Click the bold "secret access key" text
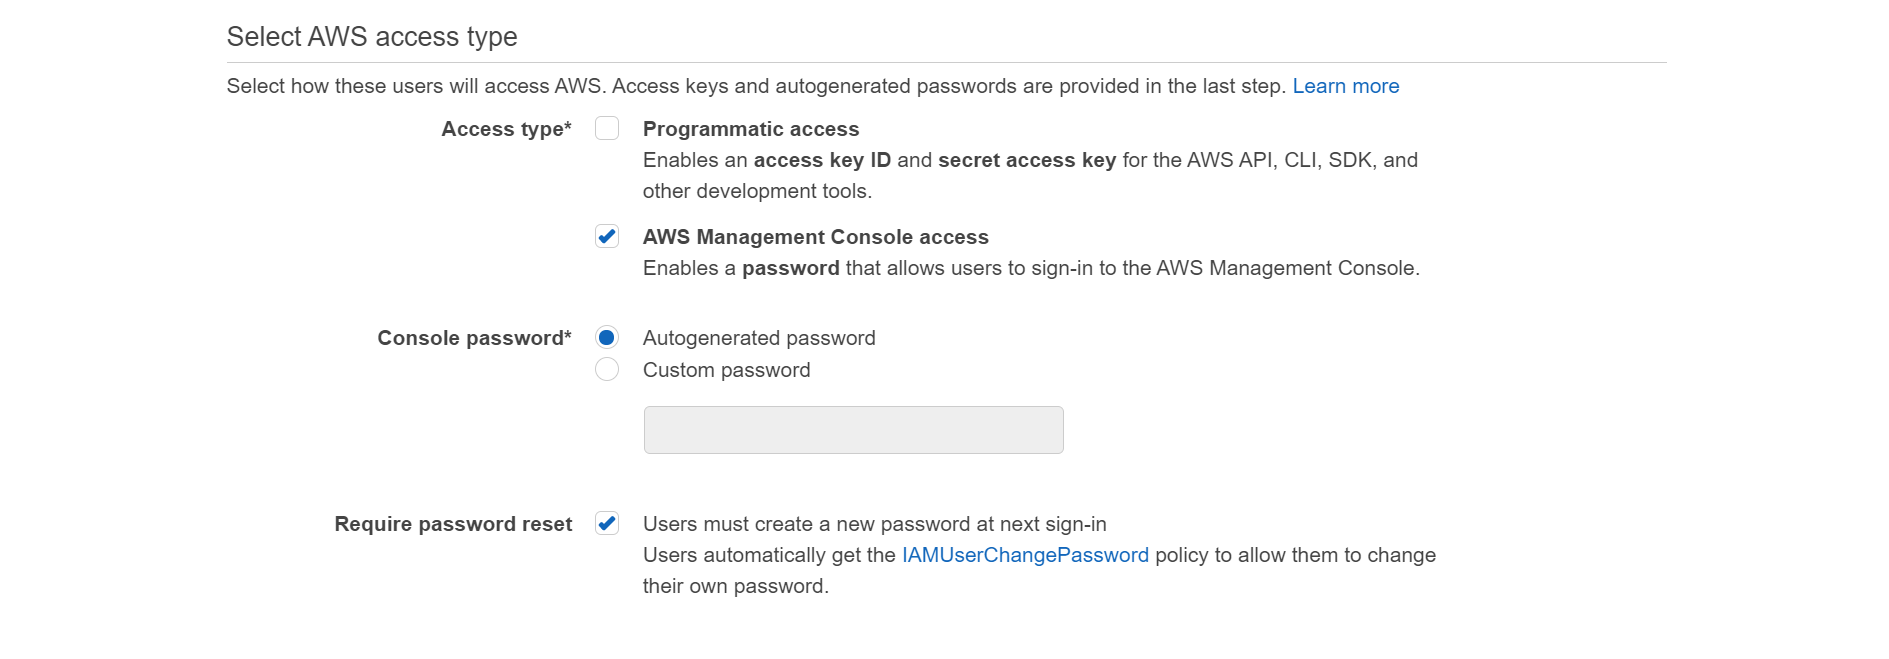1889x659 pixels. tap(1026, 160)
